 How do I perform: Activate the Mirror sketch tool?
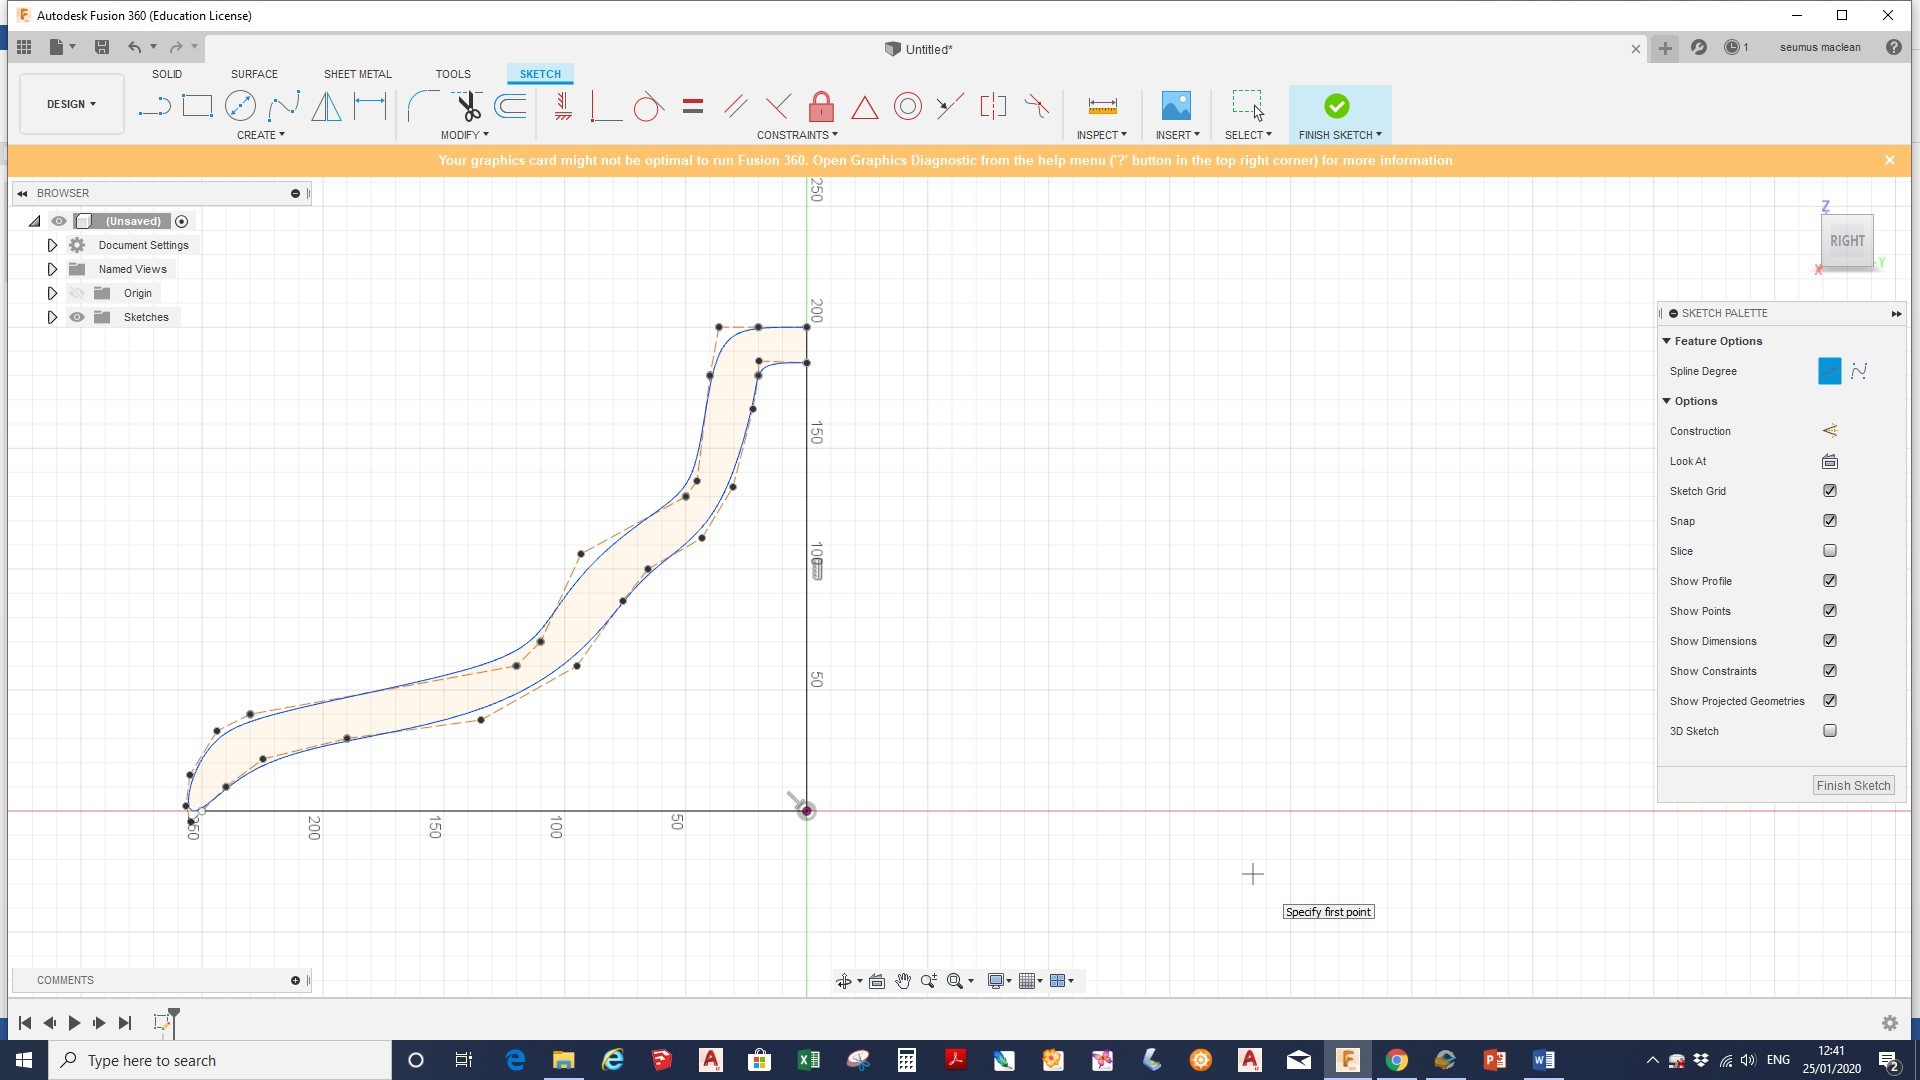(326, 106)
